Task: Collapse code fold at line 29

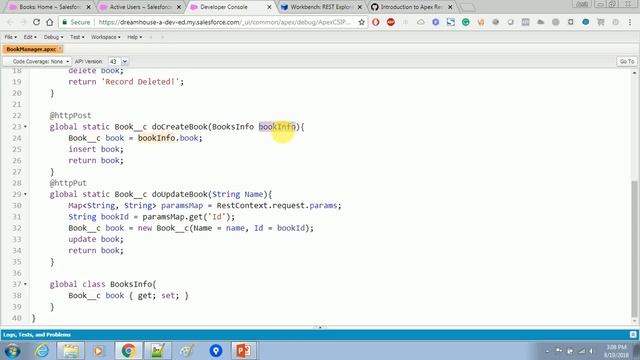Action: pyautogui.click(x=25, y=194)
